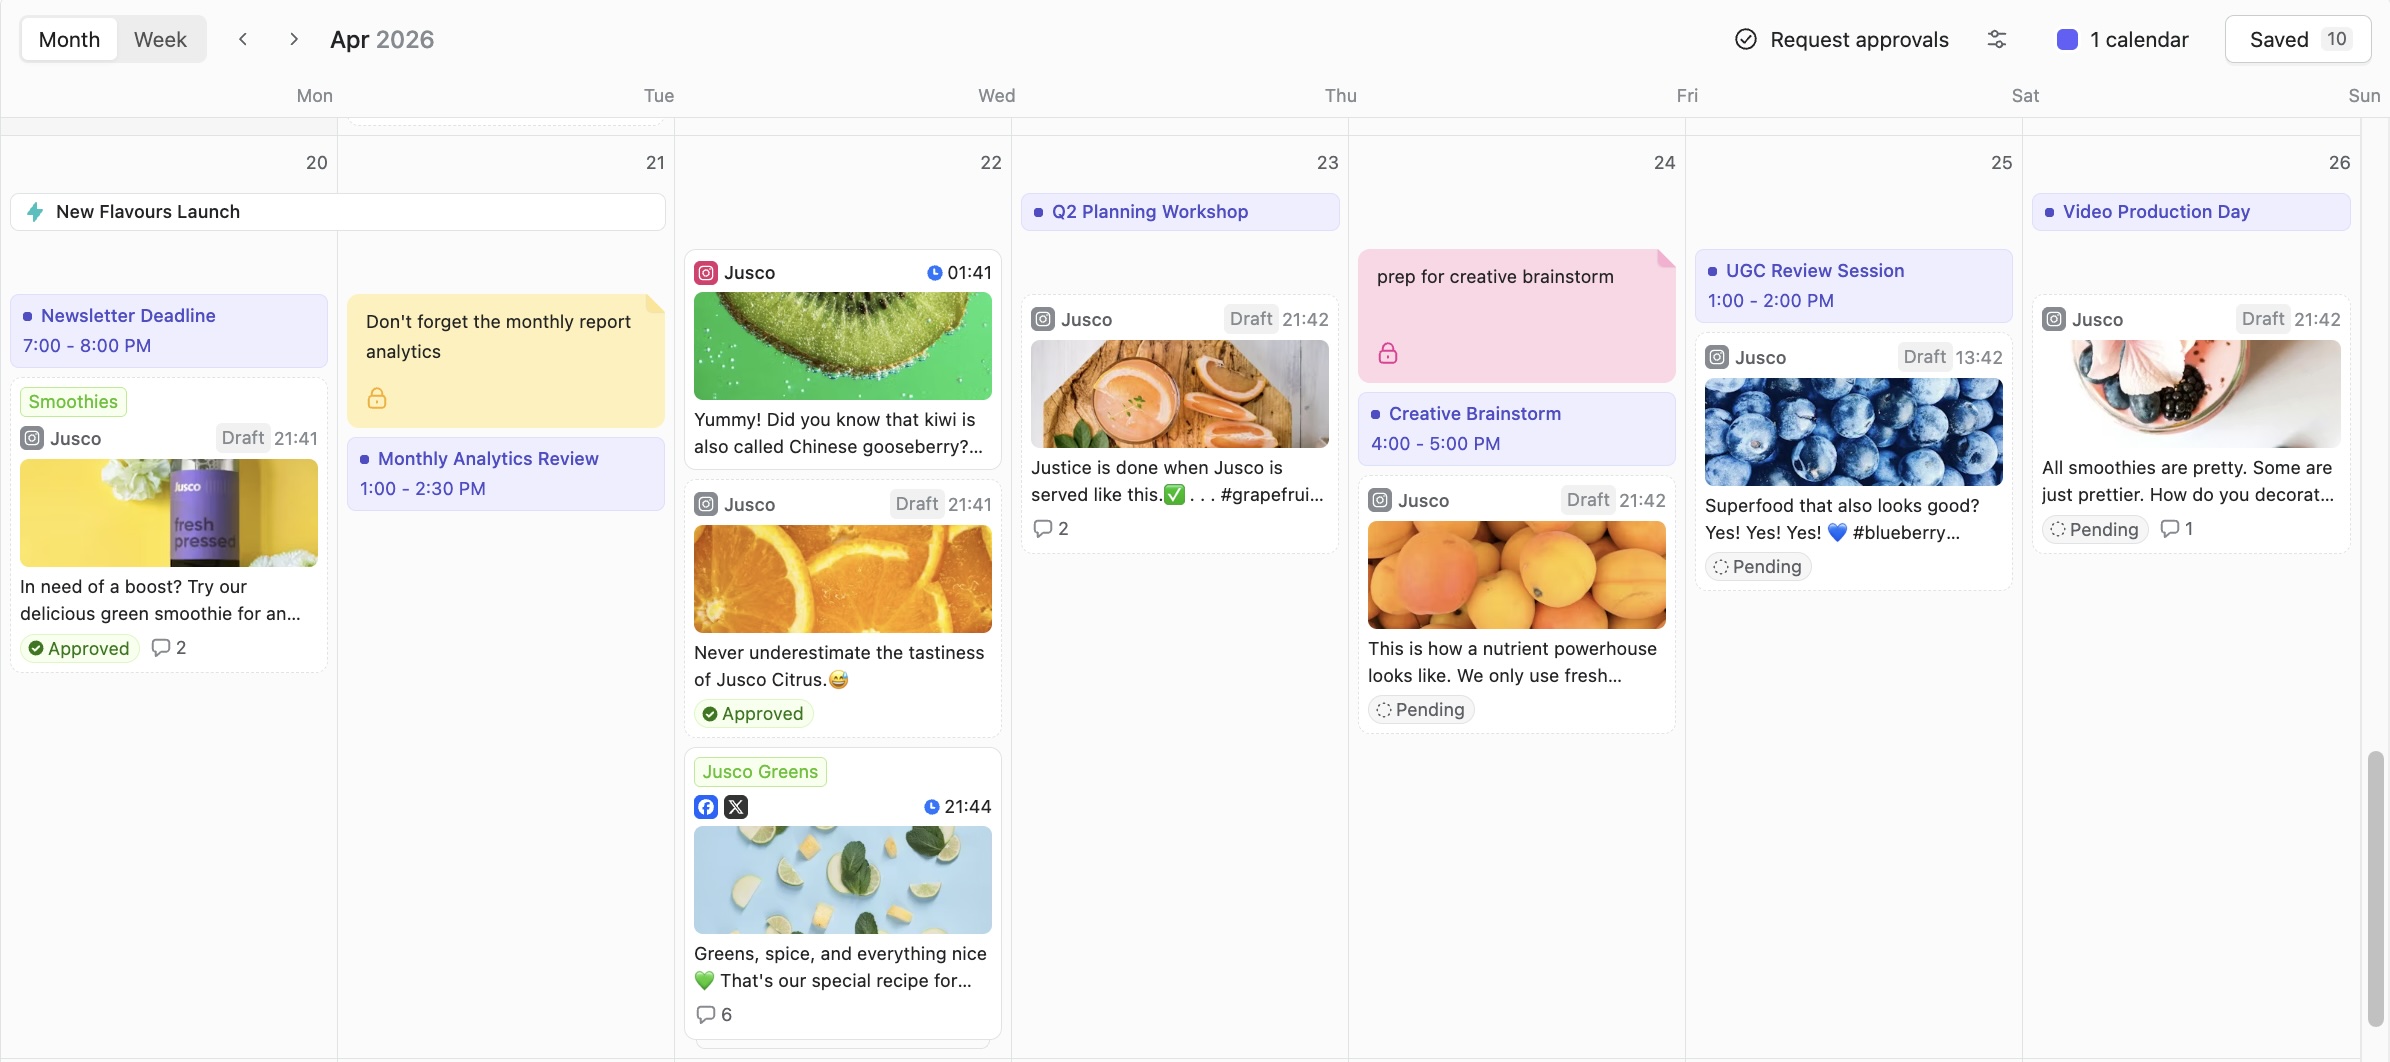Click the purple calendar color swatch
This screenshot has height=1062, width=2390.
click(2067, 39)
